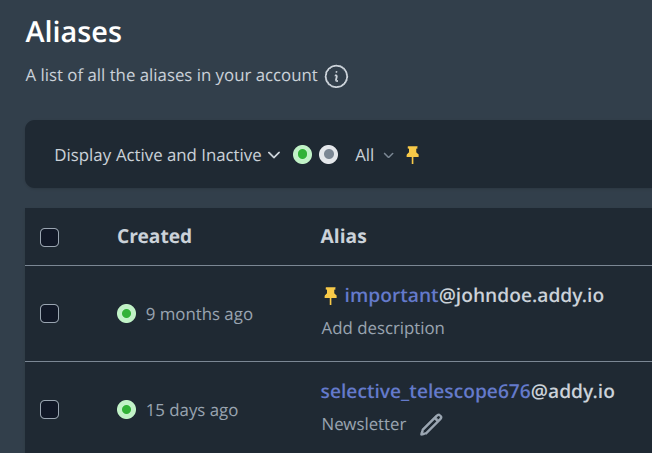Edit the Newsletter description with pencil icon
Screen dimensions: 652x453
coord(431,425)
